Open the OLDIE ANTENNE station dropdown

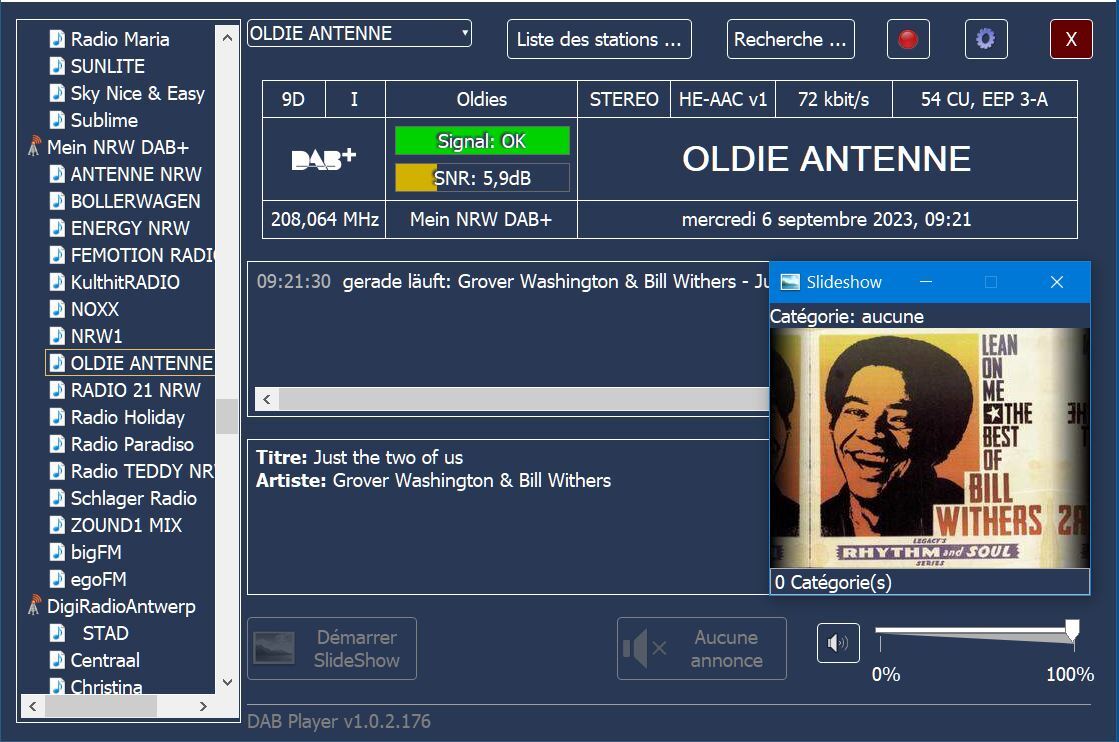click(x=359, y=33)
